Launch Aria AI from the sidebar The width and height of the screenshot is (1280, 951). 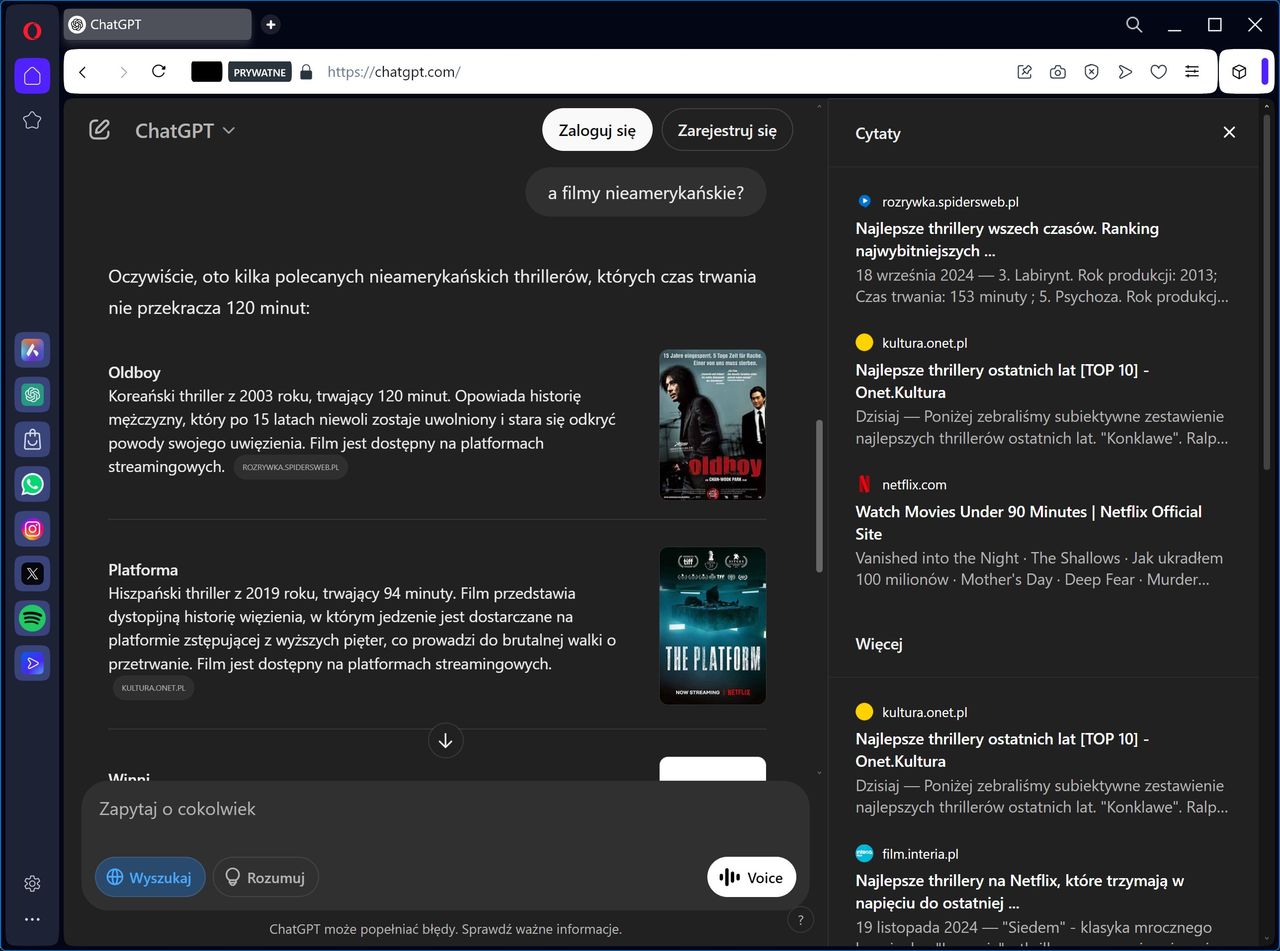32,350
